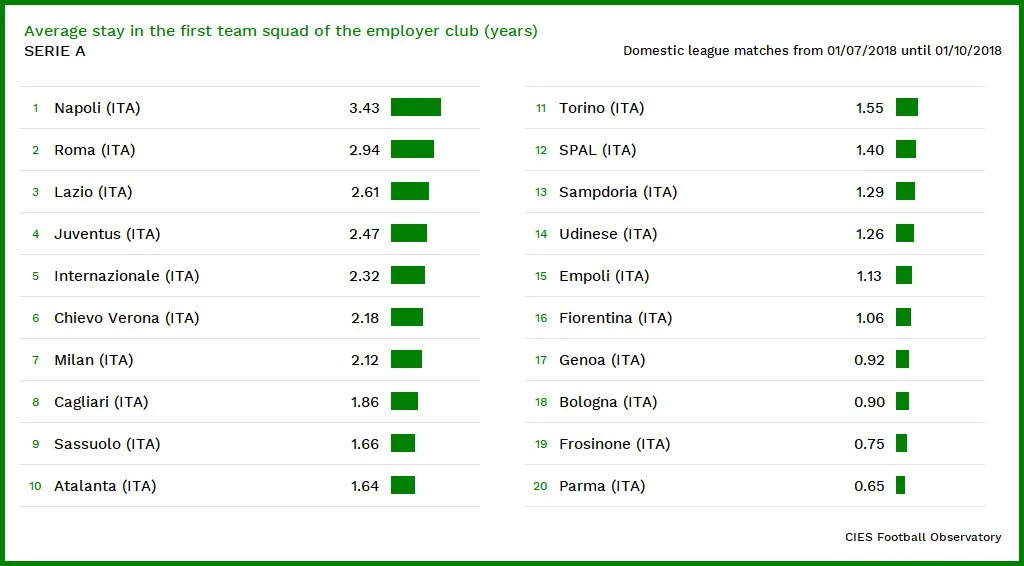Select the green bar for SPAL's 1.40

(x=905, y=149)
